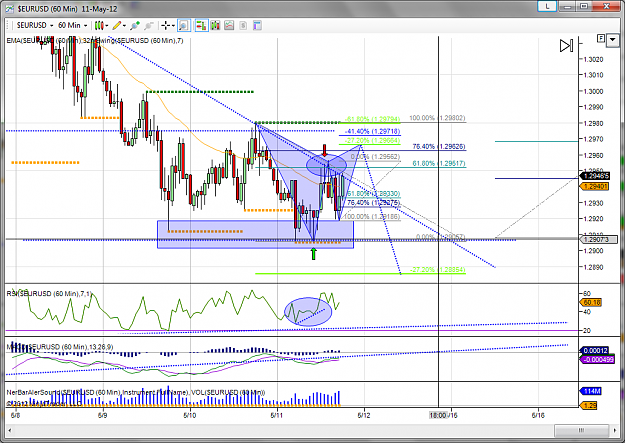
Task: Click the purple -0.000499 value marker
Action: (597, 360)
